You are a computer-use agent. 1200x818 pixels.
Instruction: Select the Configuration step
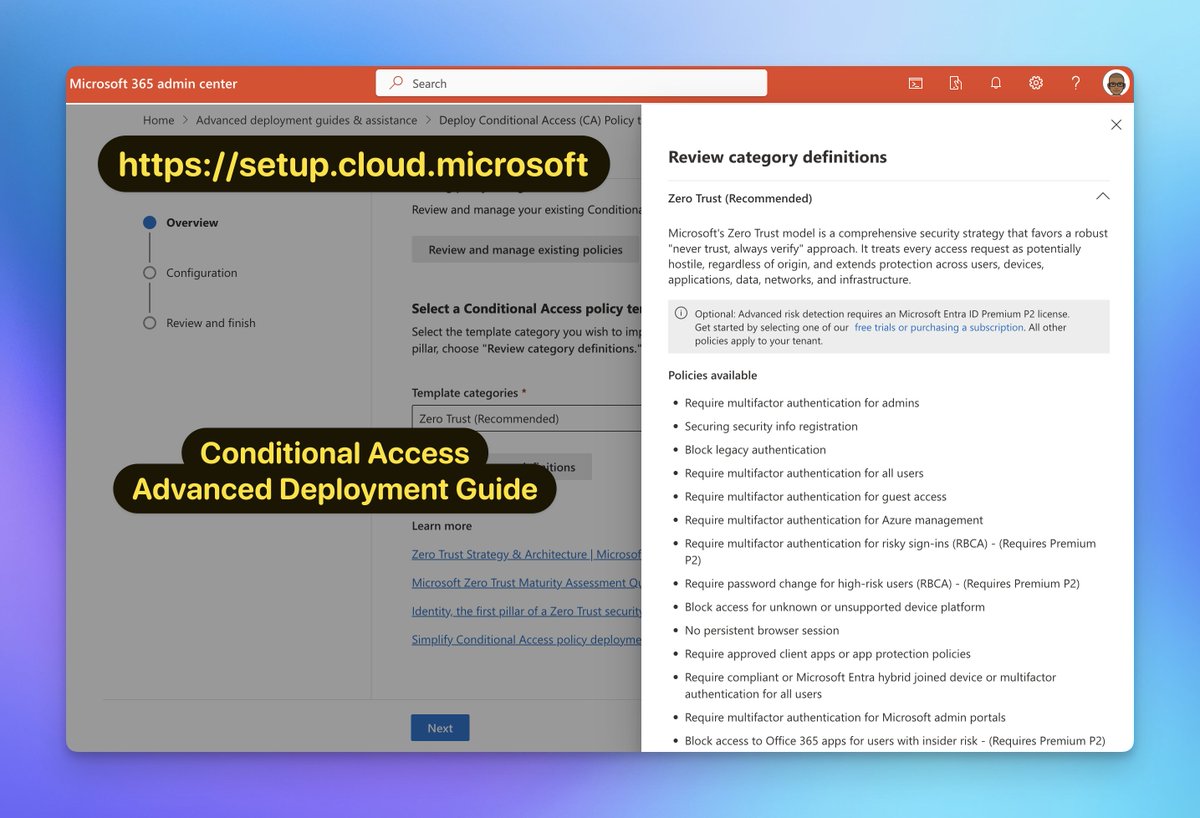(190, 273)
